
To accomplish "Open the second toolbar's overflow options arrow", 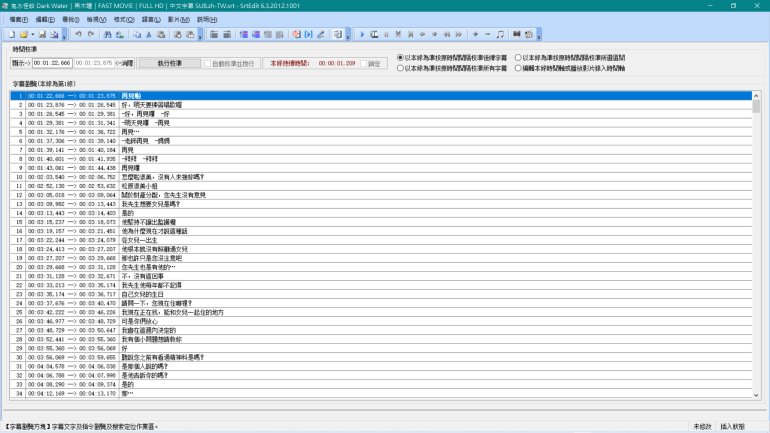I will (x=200, y=34).
